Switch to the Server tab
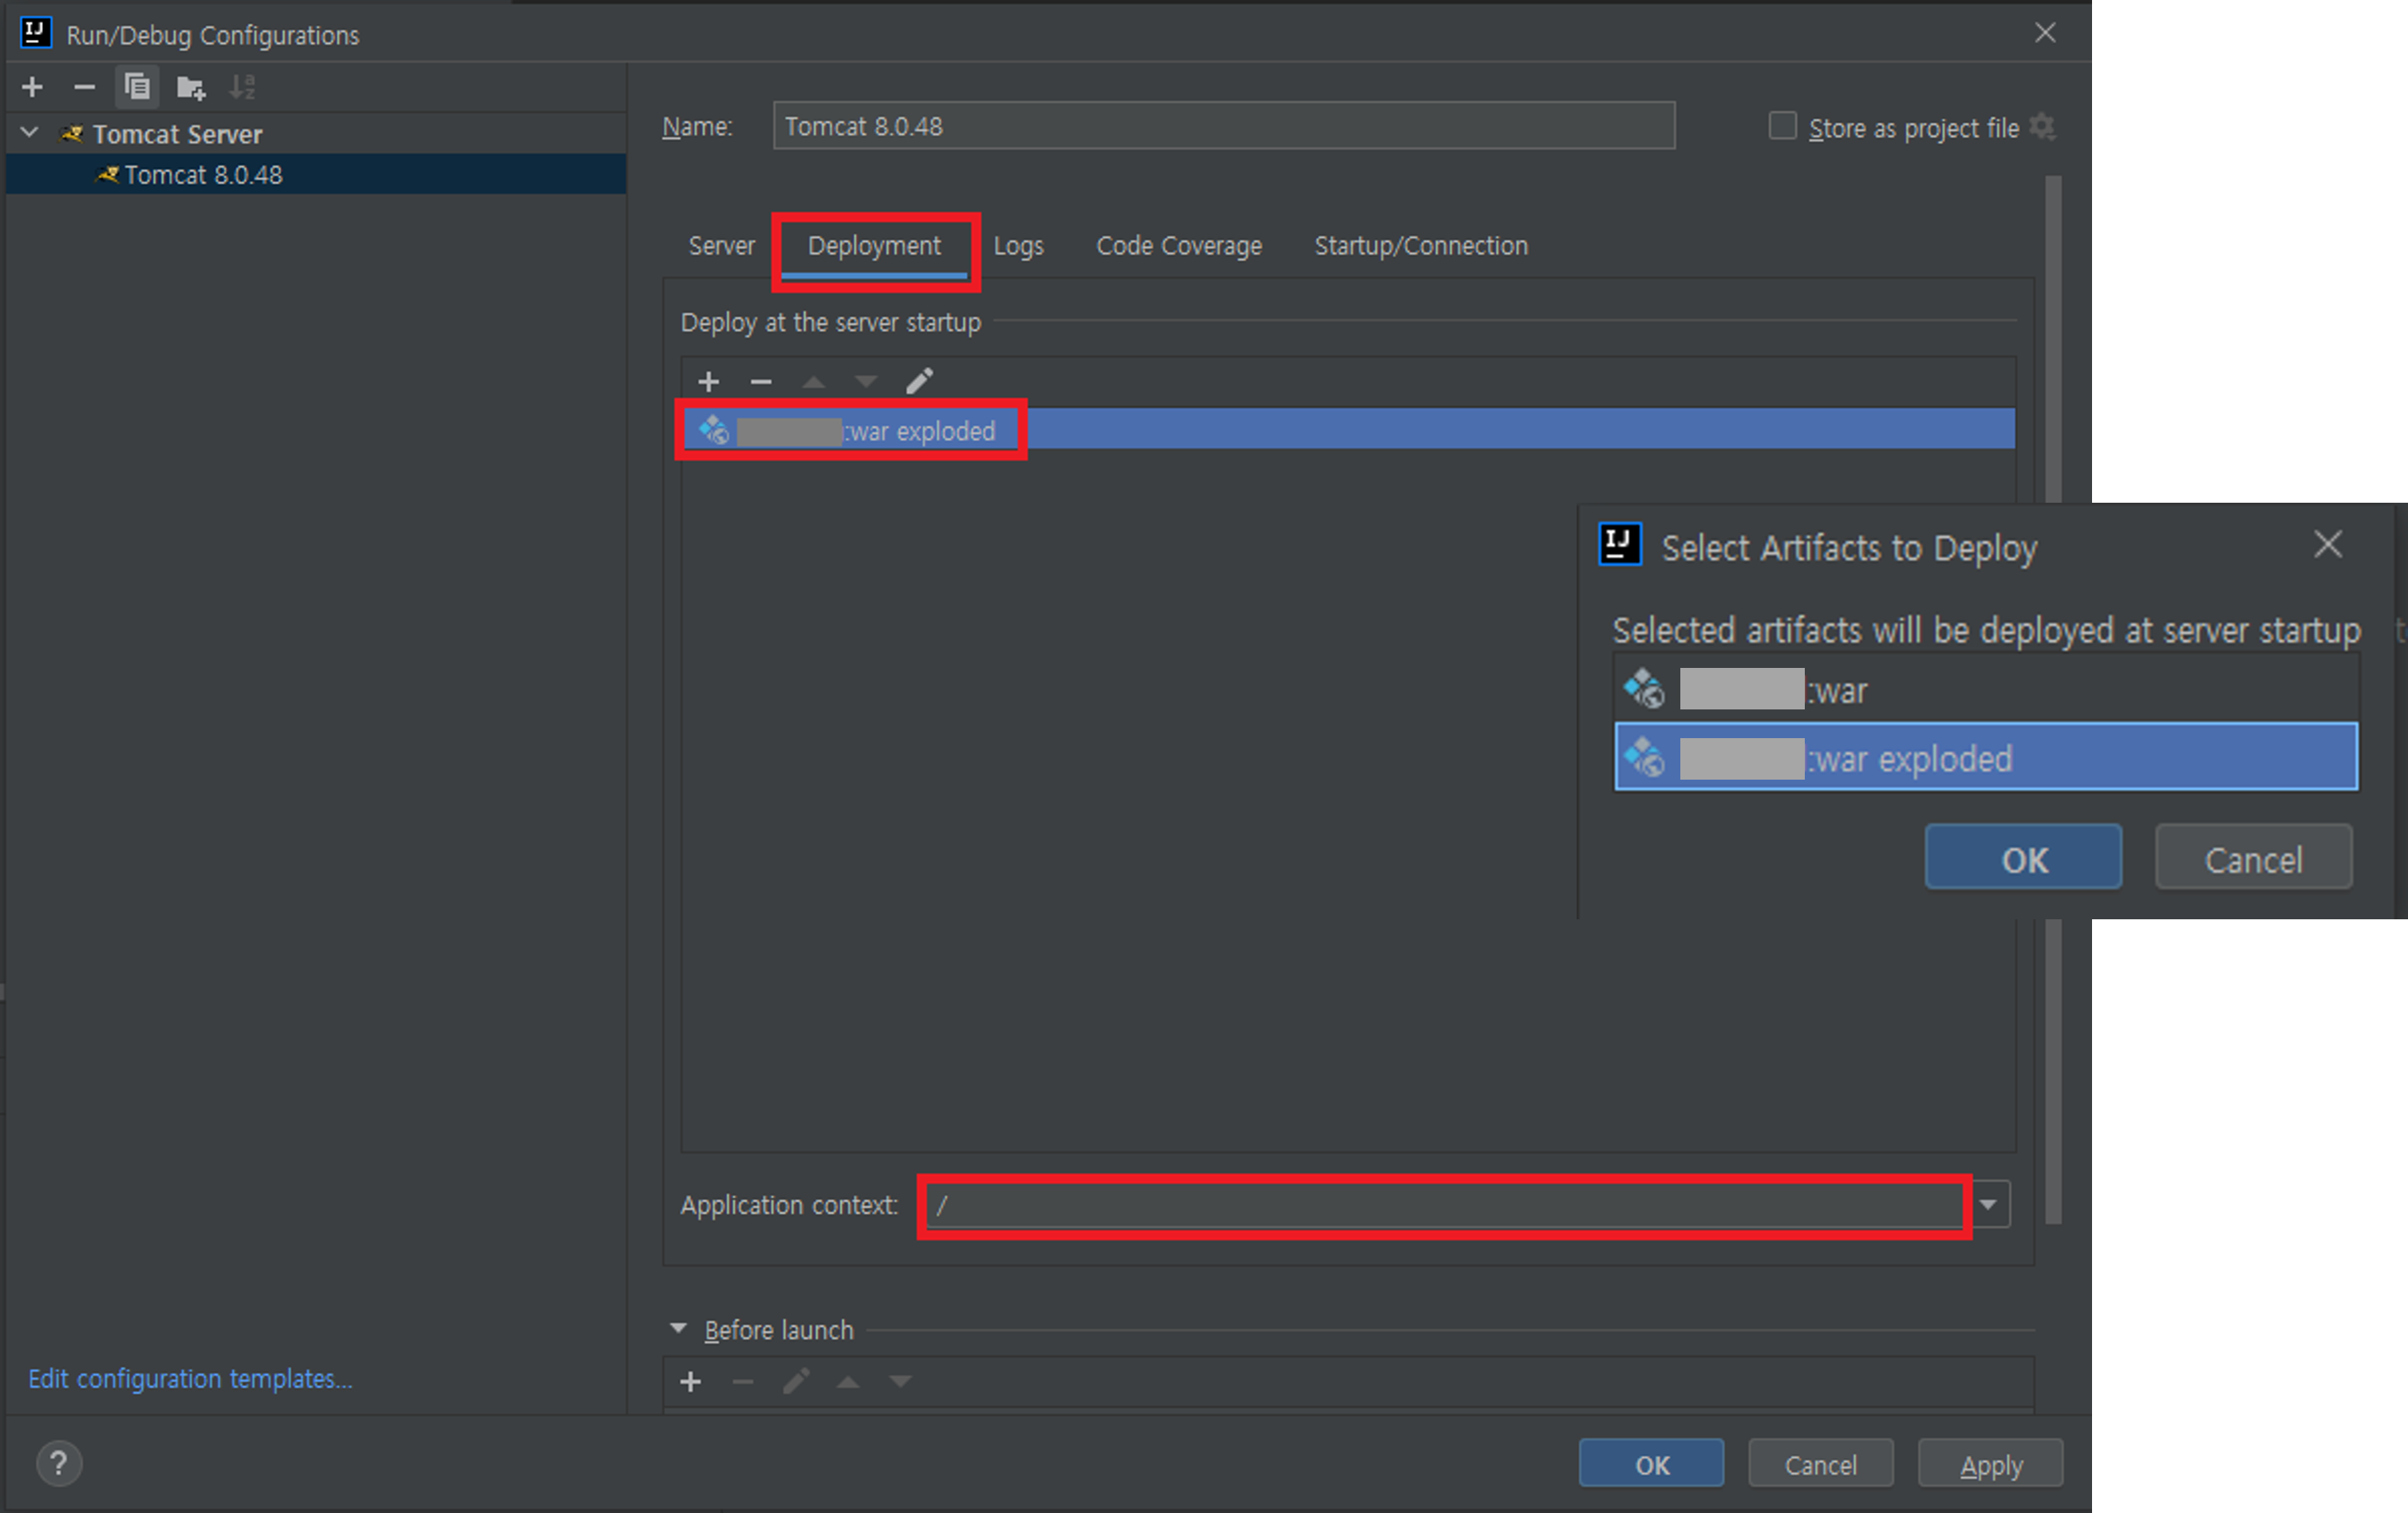2408x1513 pixels. tap(721, 246)
